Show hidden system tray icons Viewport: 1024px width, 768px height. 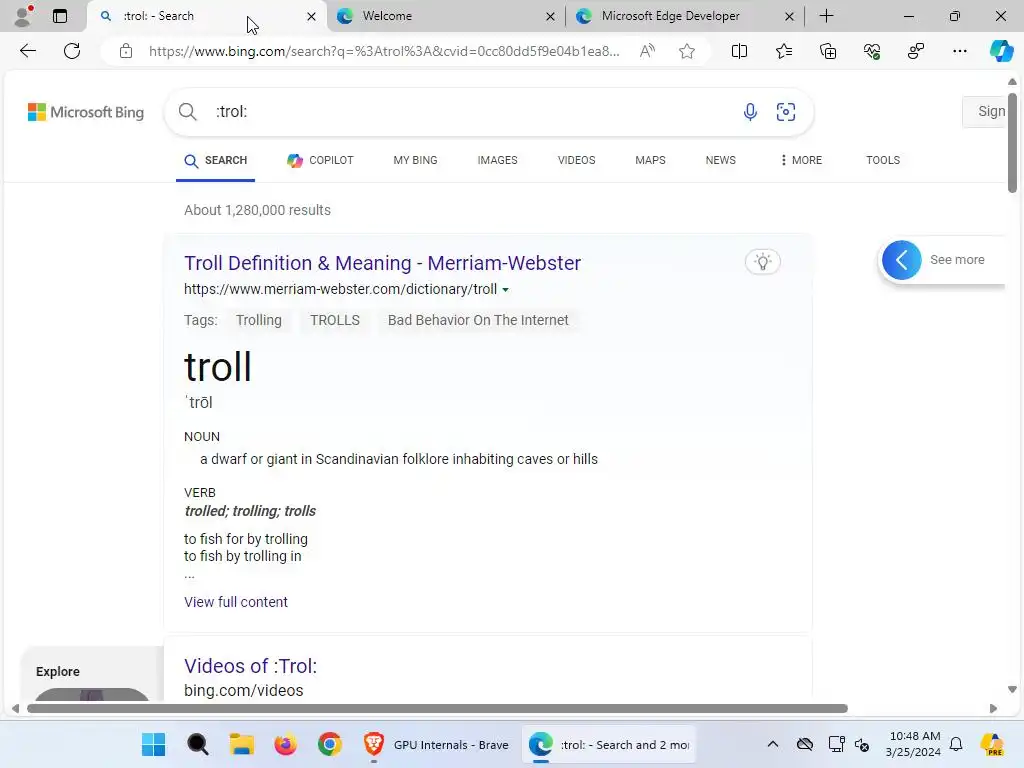pyautogui.click(x=773, y=744)
